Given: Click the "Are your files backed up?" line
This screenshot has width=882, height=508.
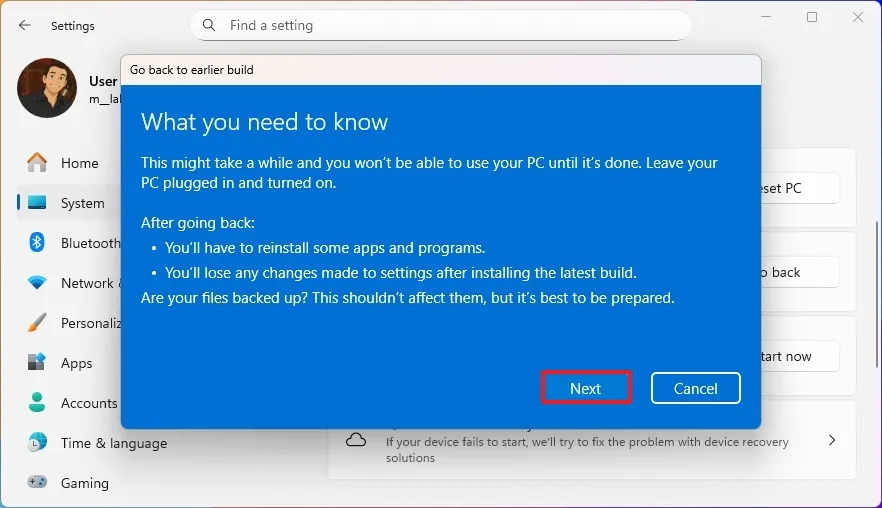Looking at the screenshot, I should 407,297.
